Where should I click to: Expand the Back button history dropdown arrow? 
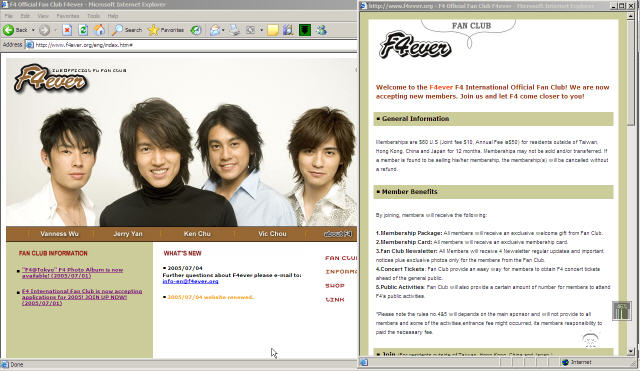pyautogui.click(x=33, y=30)
